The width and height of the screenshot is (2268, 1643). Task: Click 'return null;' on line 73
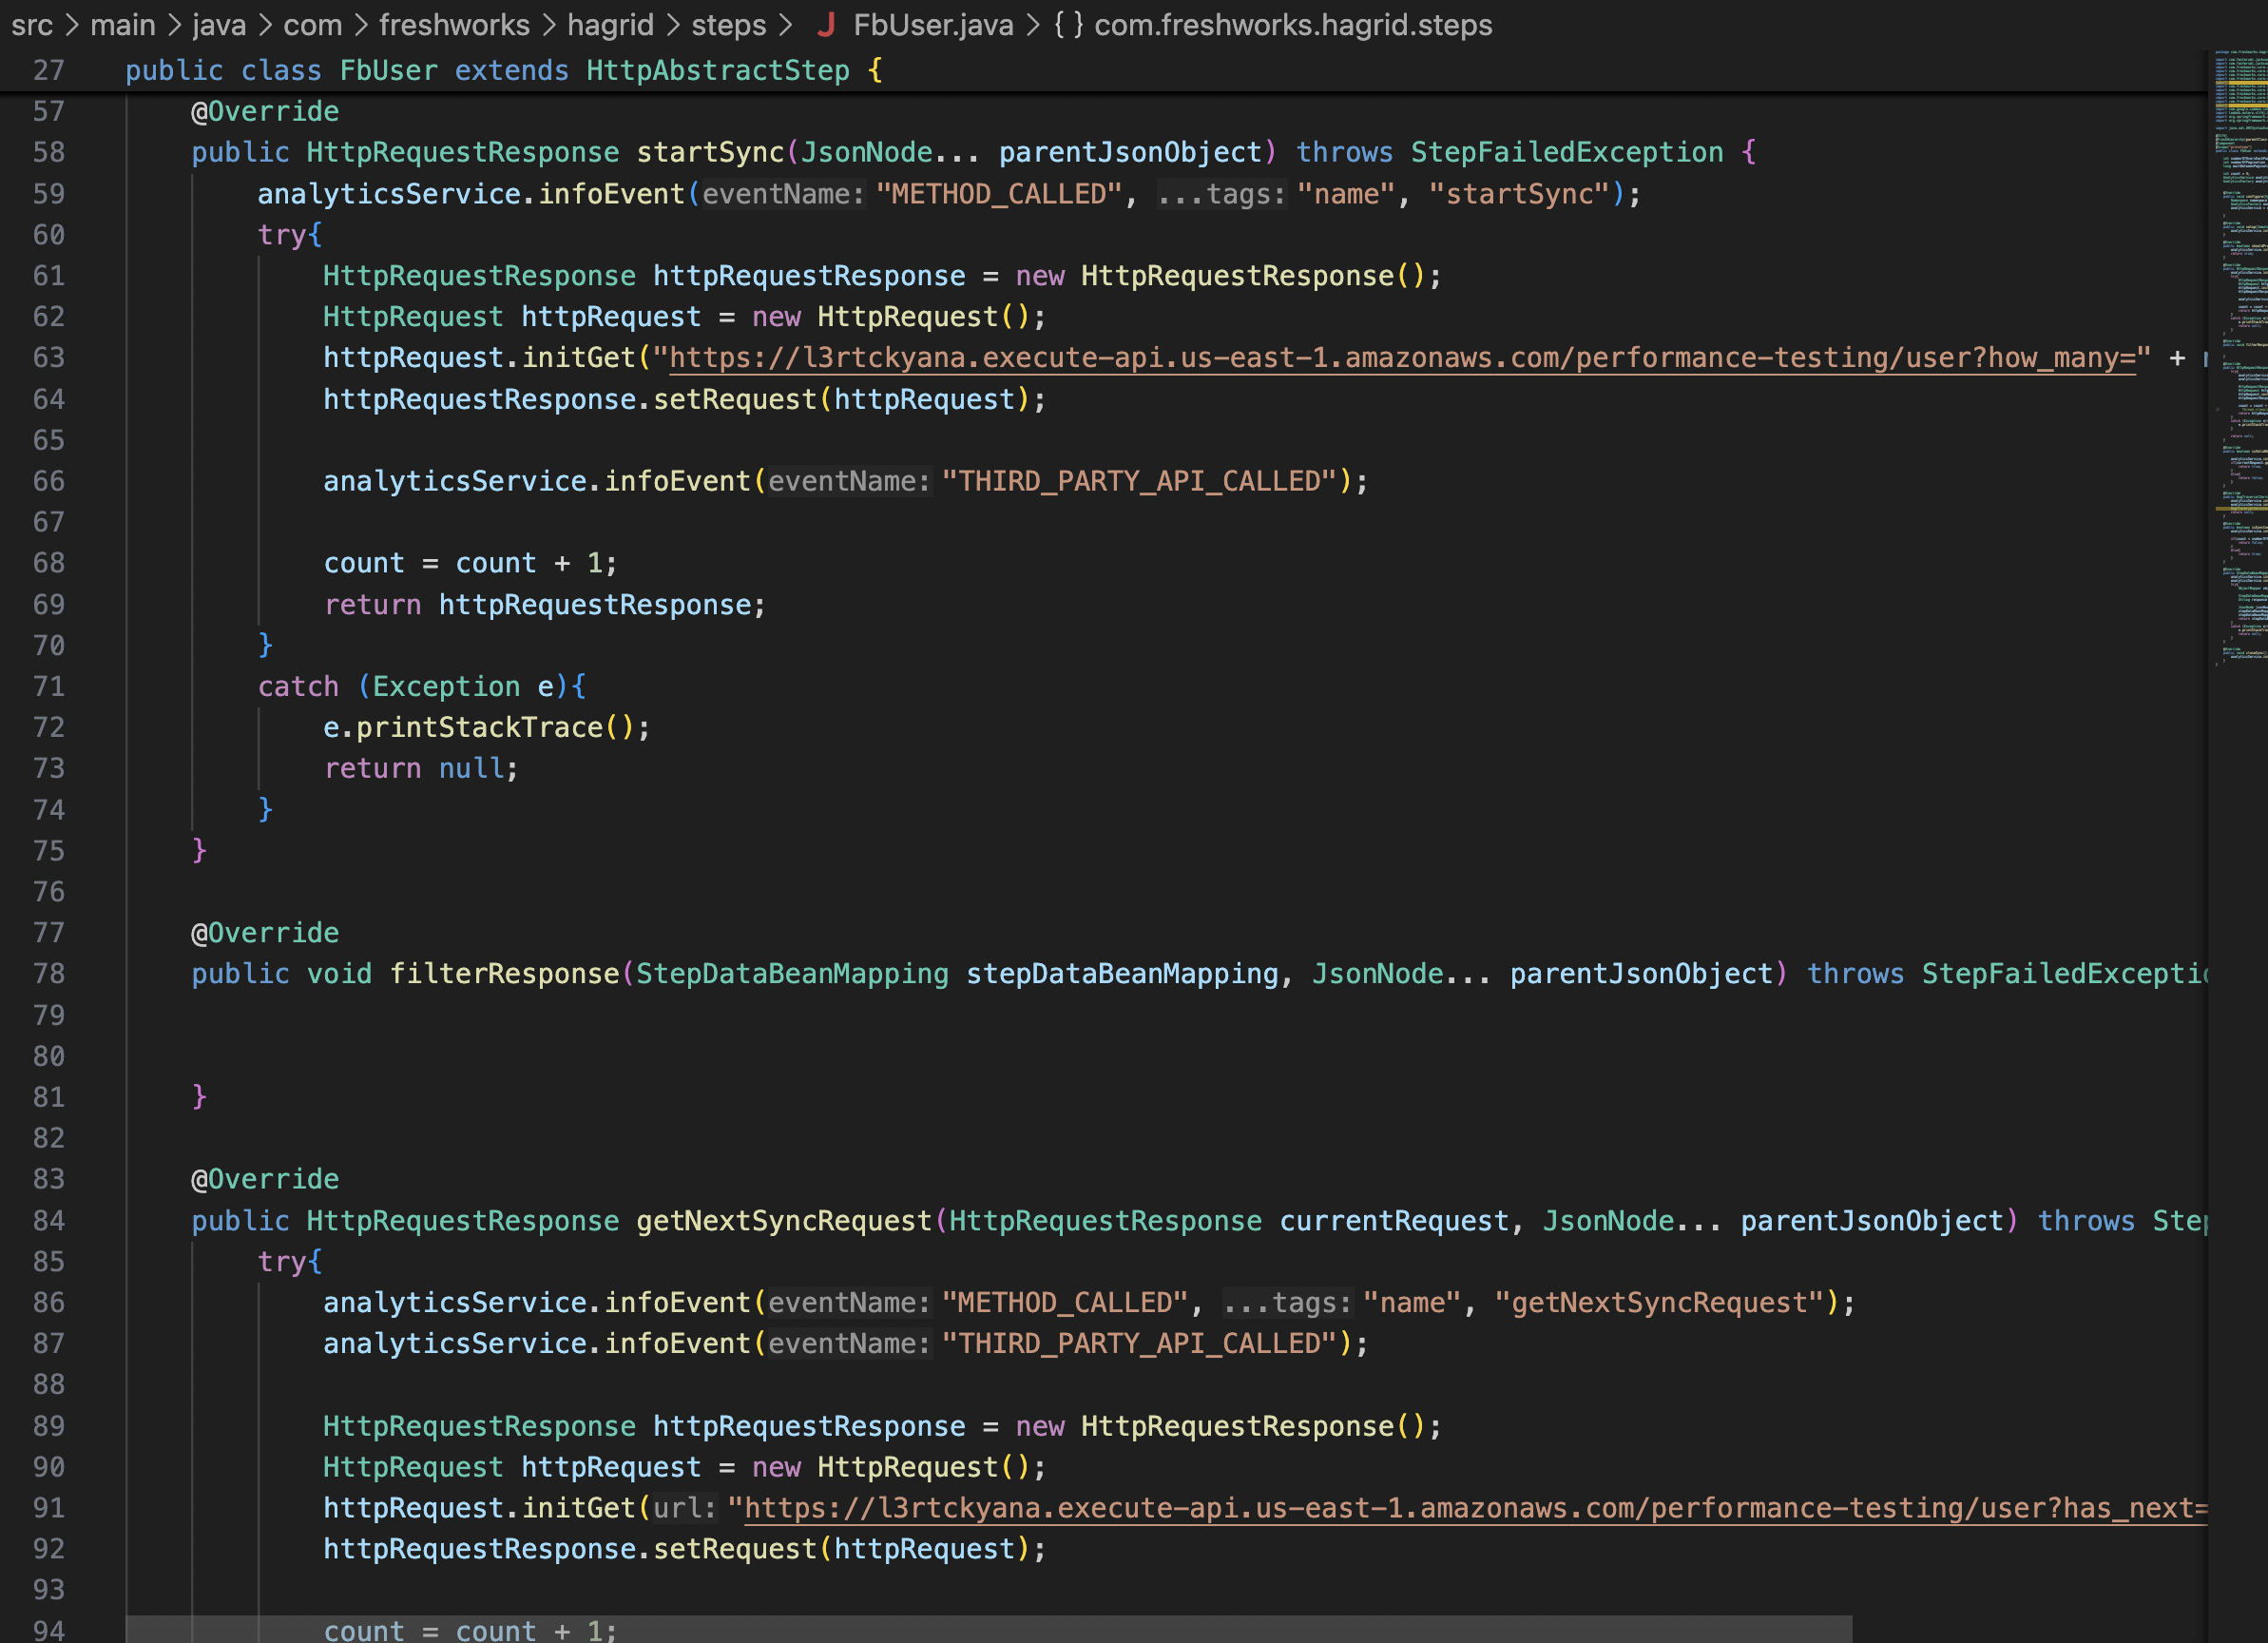(420, 769)
